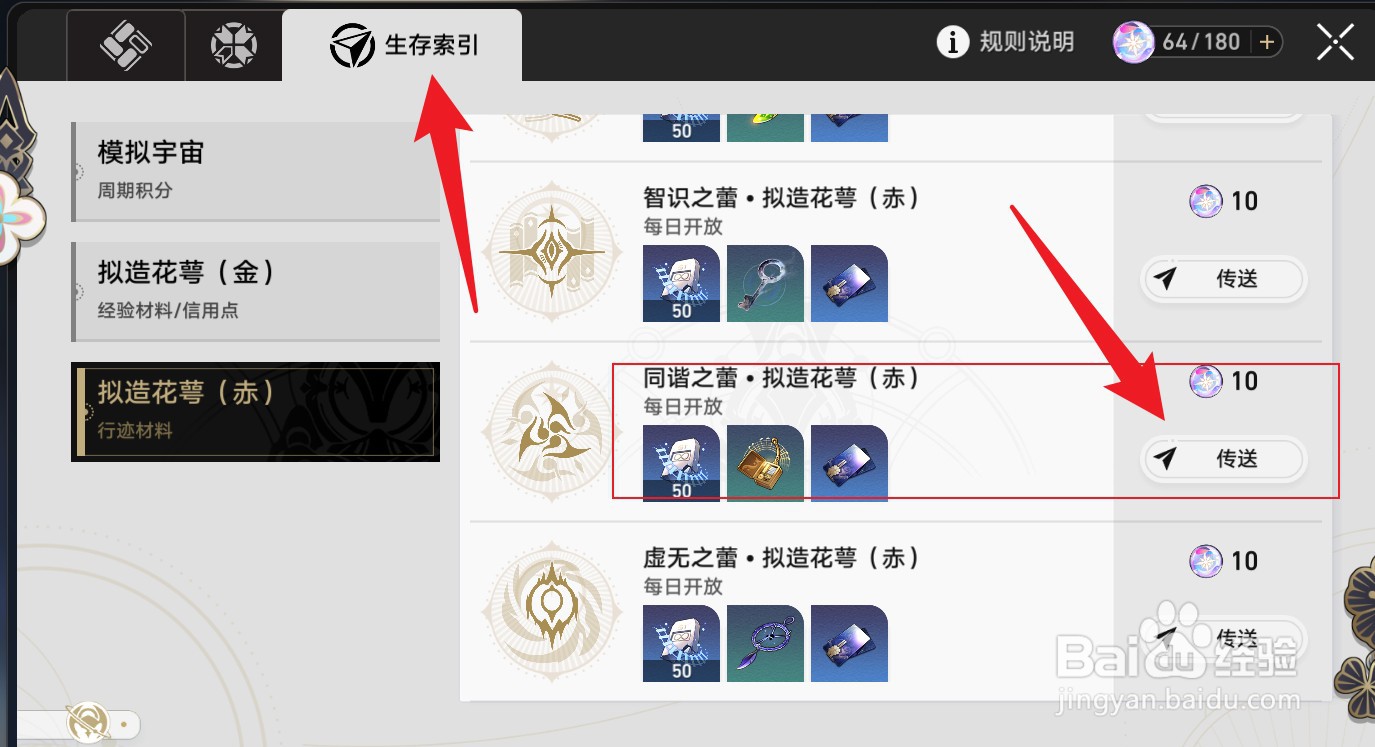Teleport to 智识之蕾 calyx
Image resolution: width=1375 pixels, height=747 pixels.
[x=1223, y=279]
